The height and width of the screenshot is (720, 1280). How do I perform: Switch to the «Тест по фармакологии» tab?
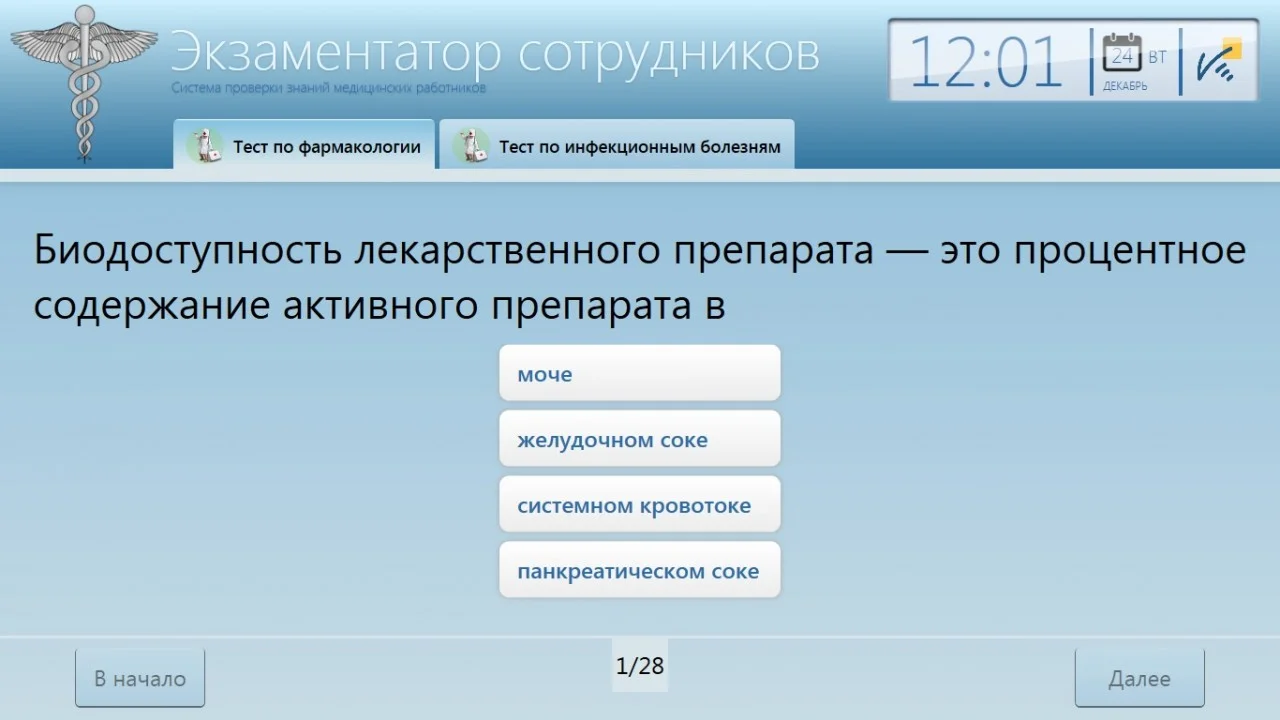click(325, 146)
